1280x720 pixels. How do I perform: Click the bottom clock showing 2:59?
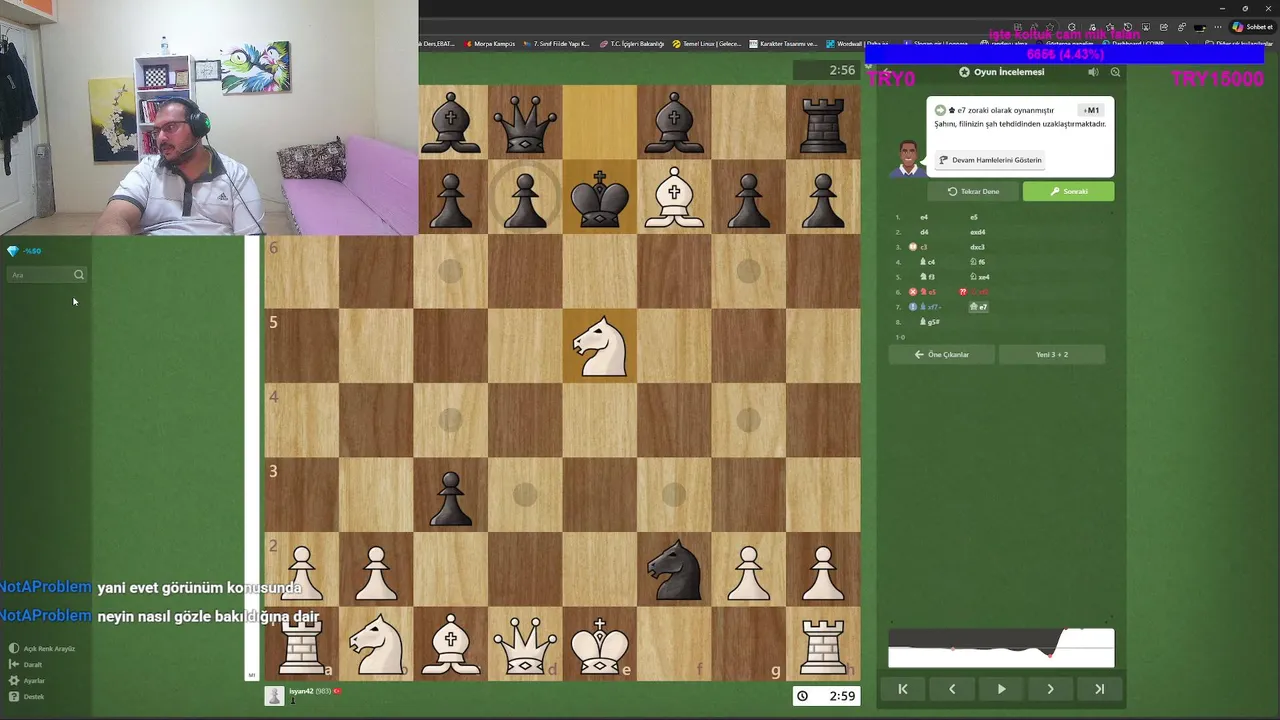(x=828, y=696)
